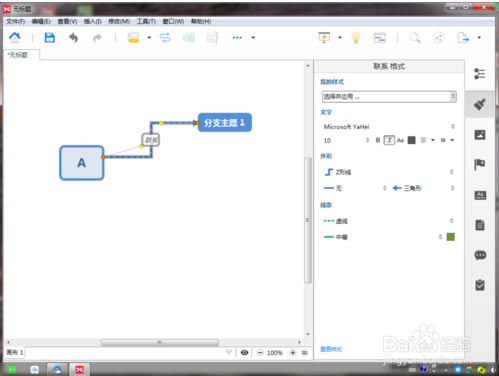Viewport: 499px width, 376px height.
Task: Open the 编辑(E) menu
Action: (41, 21)
